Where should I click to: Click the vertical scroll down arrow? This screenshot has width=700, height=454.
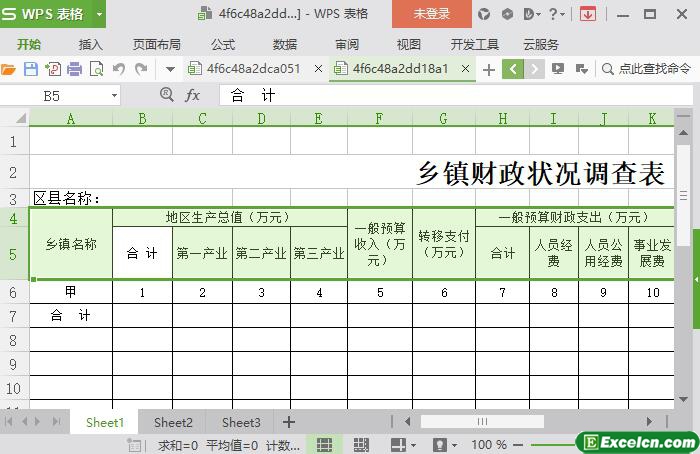(683, 400)
